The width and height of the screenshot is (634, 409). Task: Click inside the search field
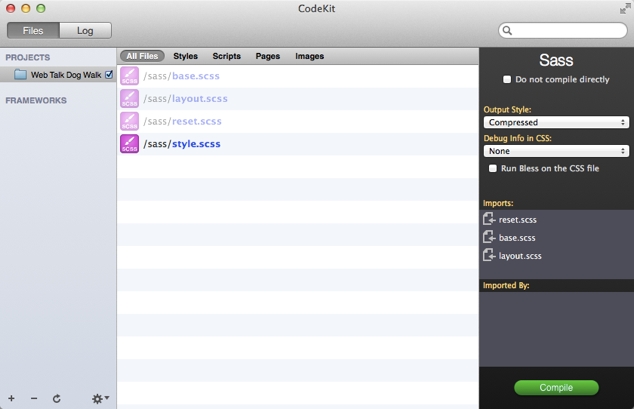(562, 30)
